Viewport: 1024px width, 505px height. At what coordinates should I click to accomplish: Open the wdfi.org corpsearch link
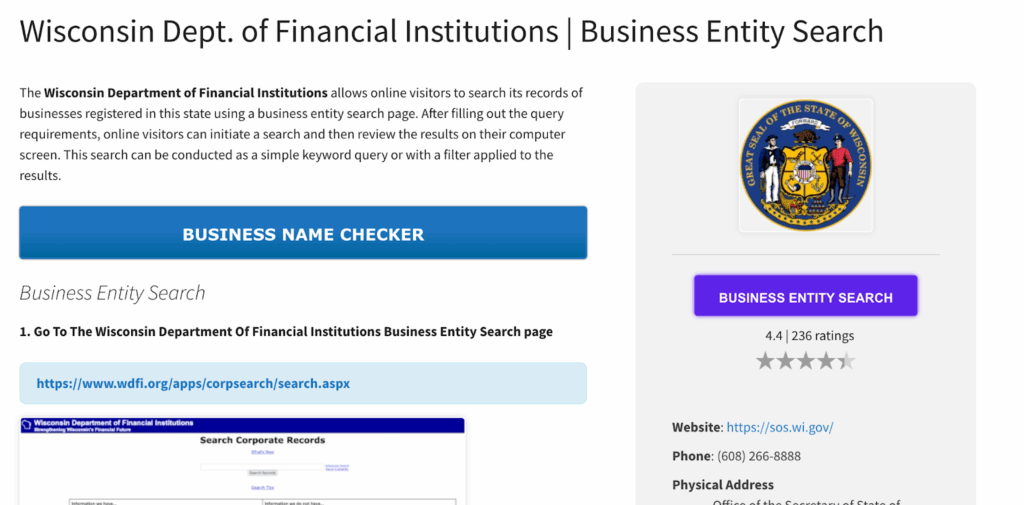click(193, 383)
